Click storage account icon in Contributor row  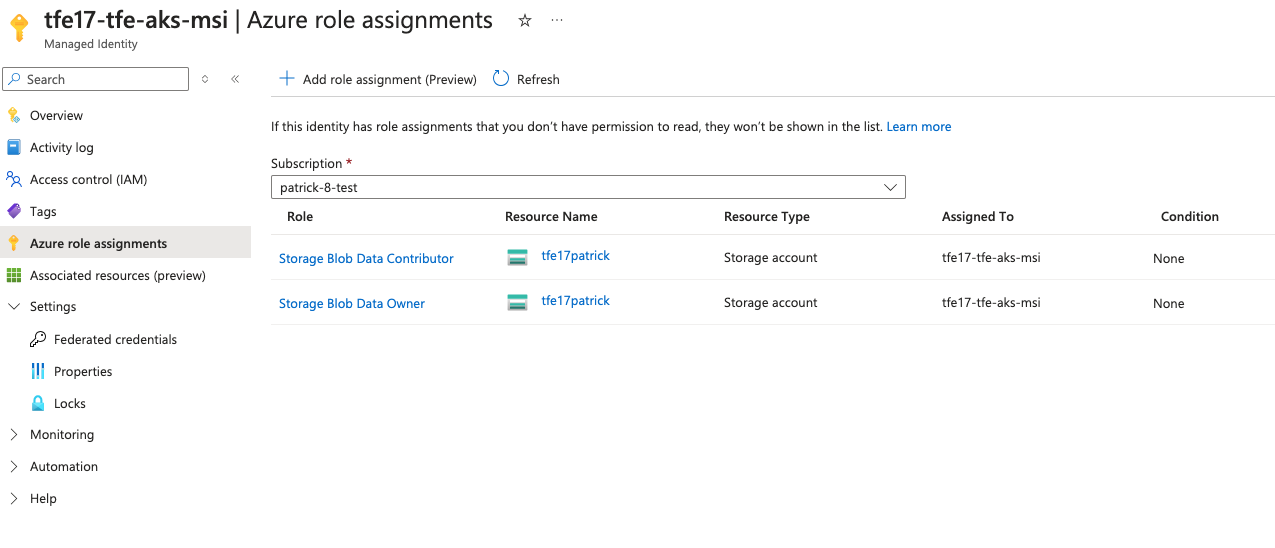517,257
